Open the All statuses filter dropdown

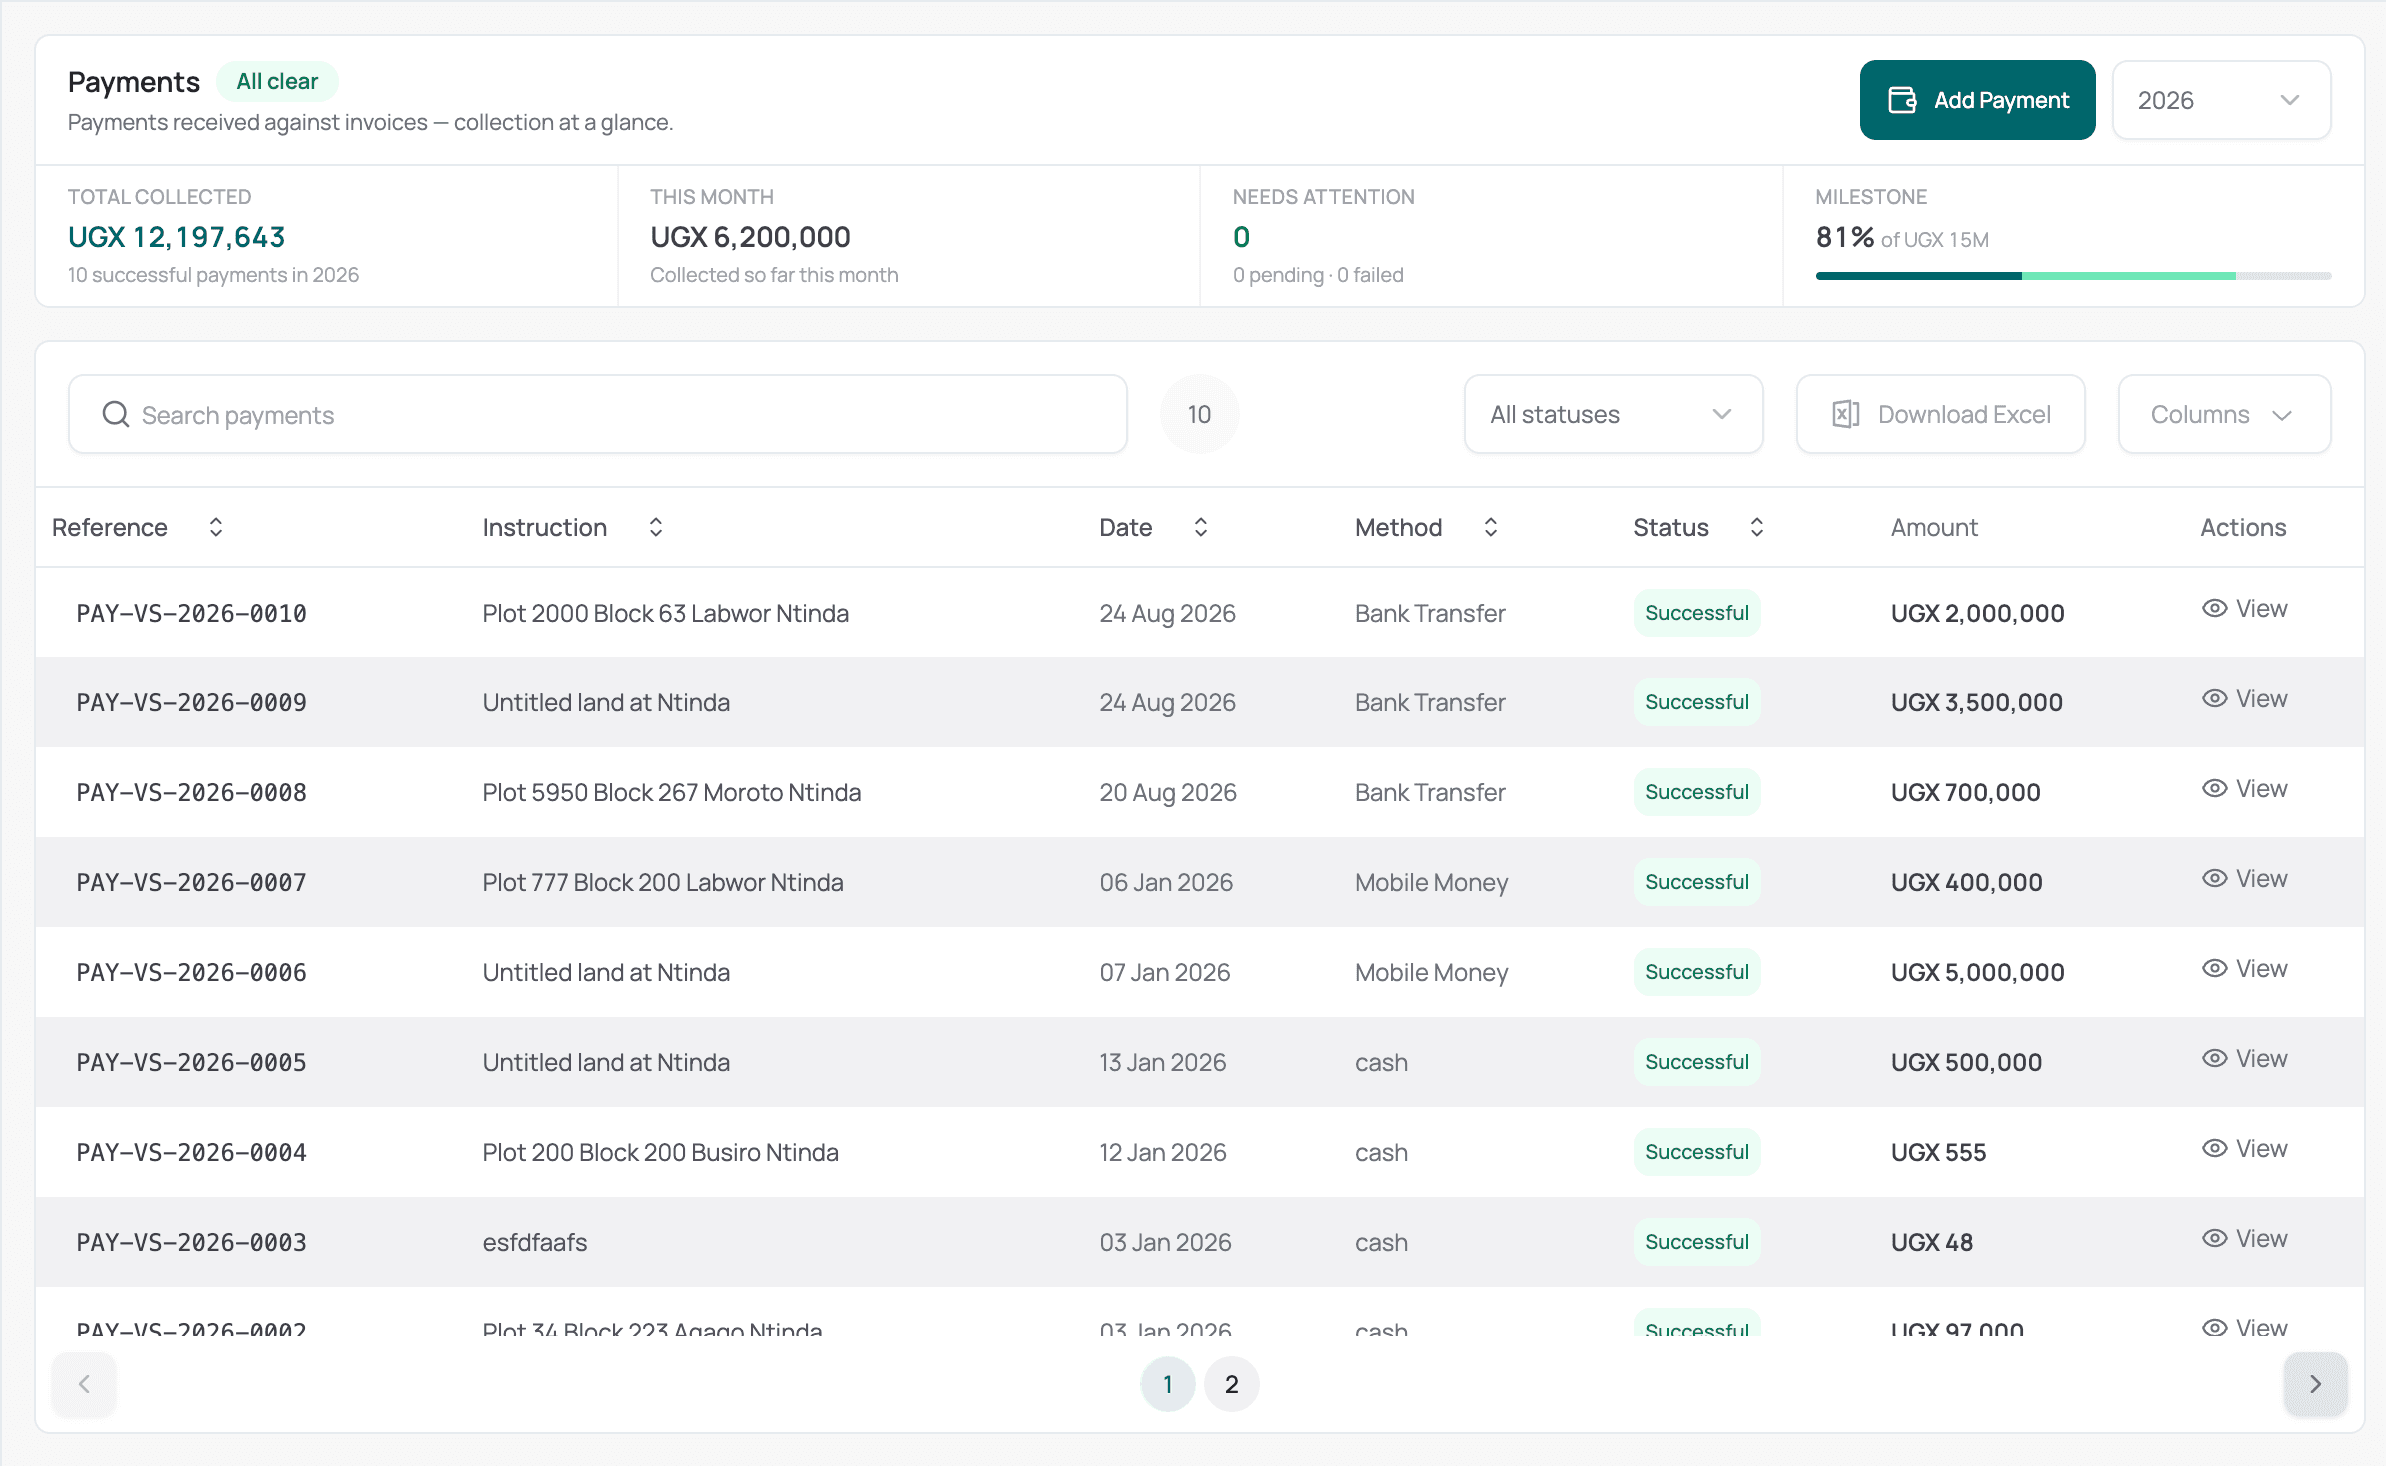click(x=1613, y=414)
